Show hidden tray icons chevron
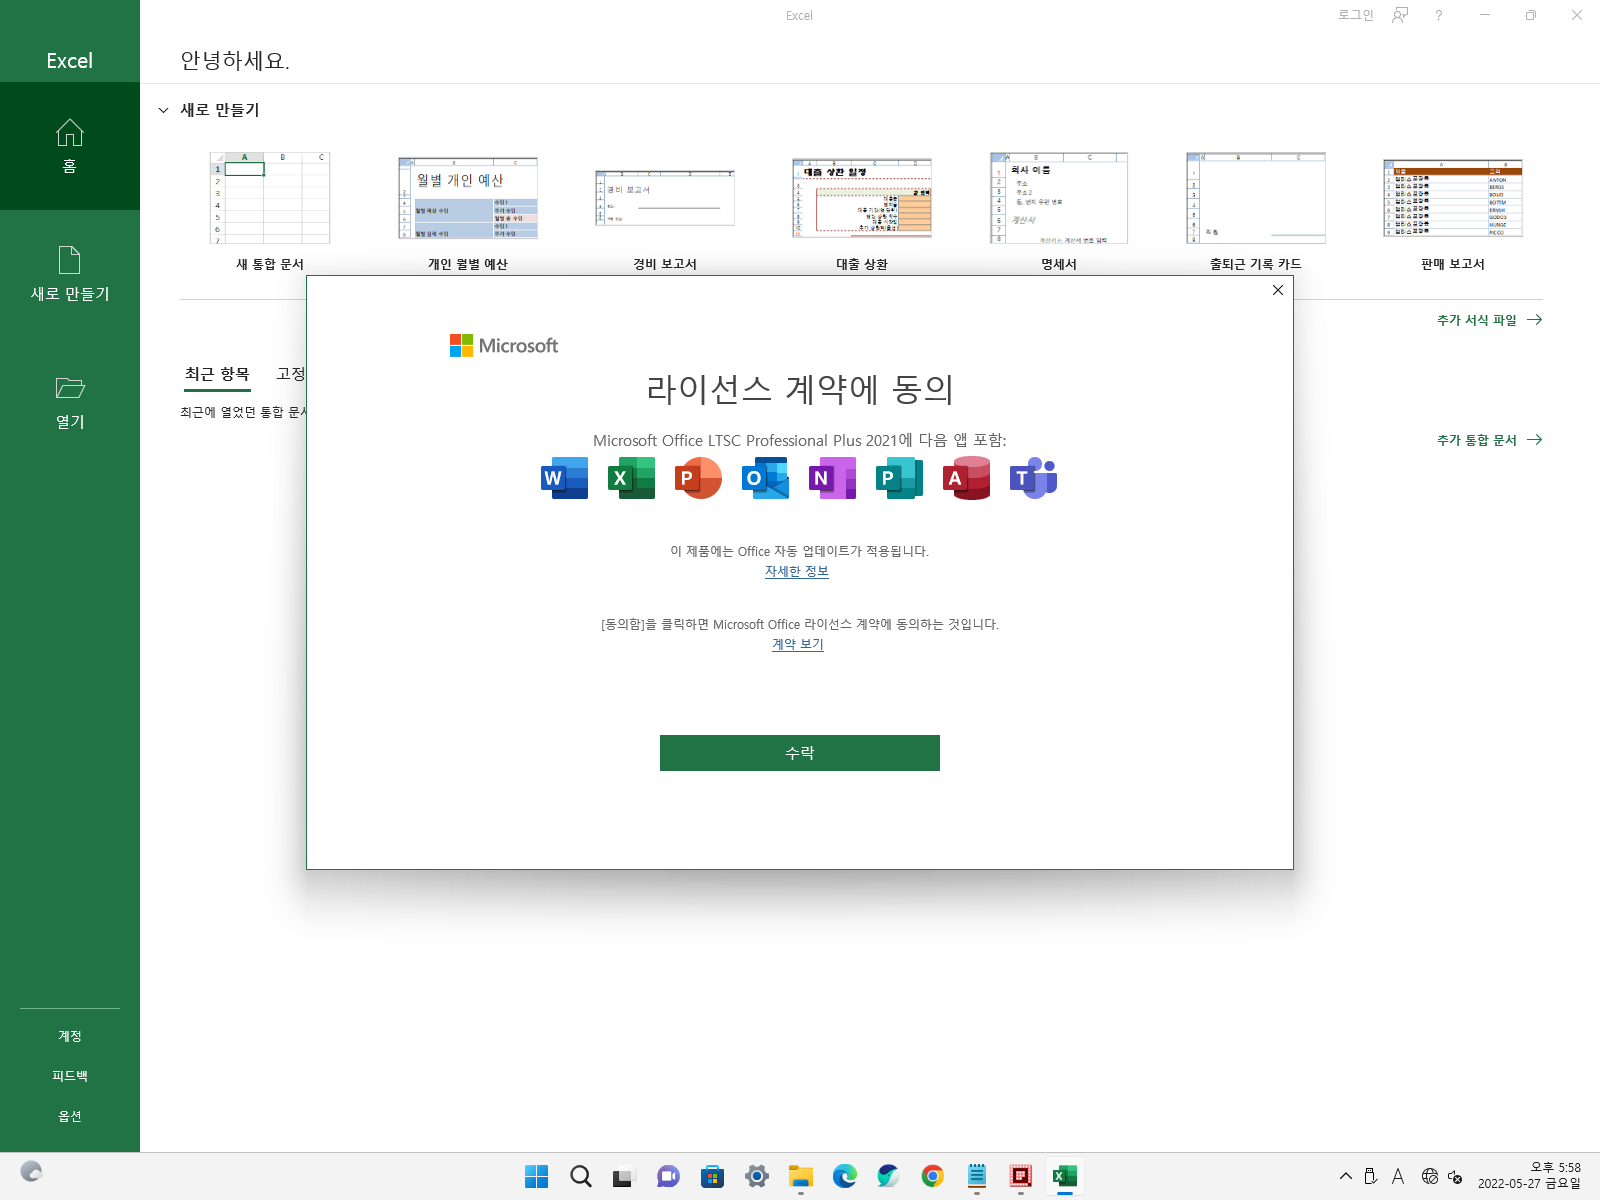 (x=1345, y=1177)
